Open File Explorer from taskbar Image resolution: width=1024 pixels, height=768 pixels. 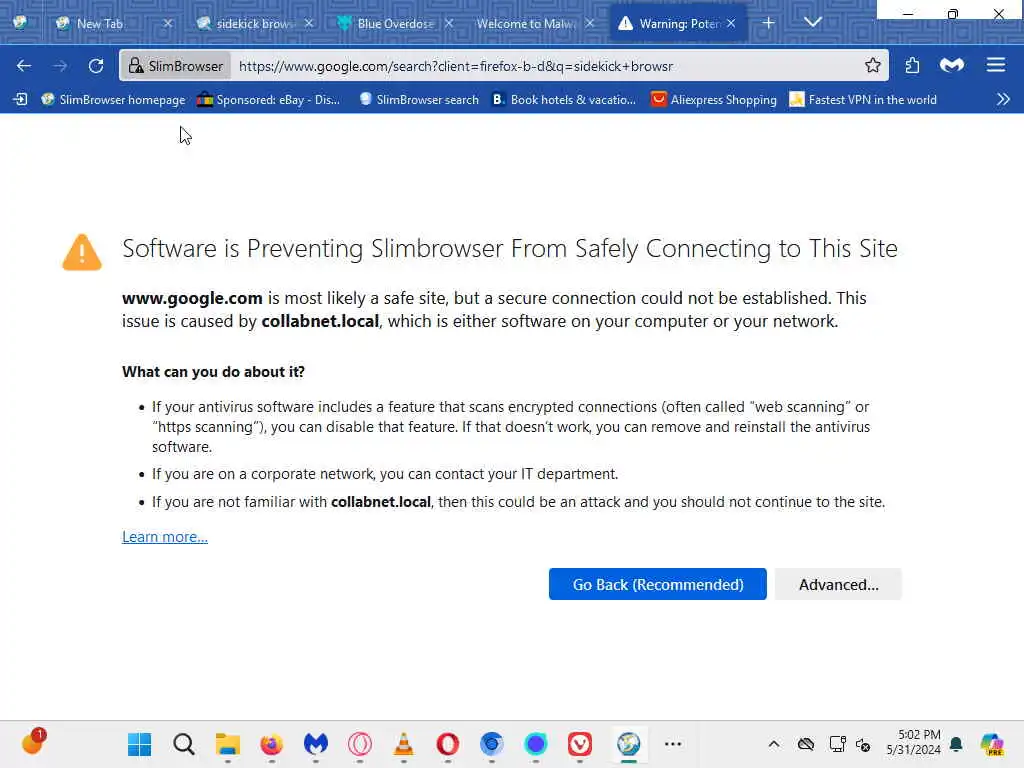point(227,744)
